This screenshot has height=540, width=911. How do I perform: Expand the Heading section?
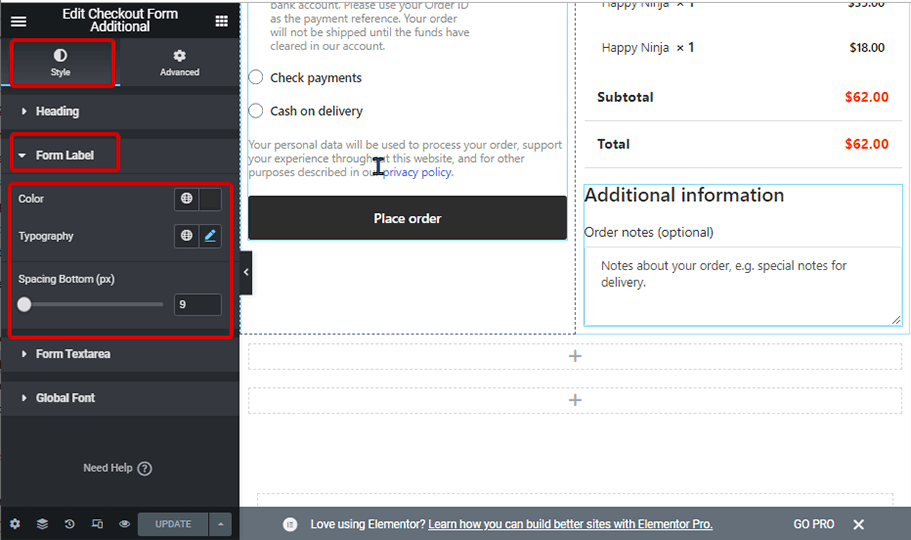point(120,111)
